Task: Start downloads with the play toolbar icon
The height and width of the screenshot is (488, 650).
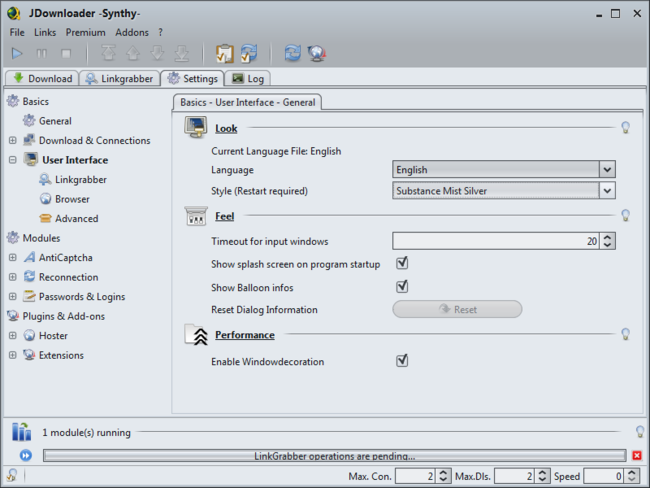Action: click(17, 53)
